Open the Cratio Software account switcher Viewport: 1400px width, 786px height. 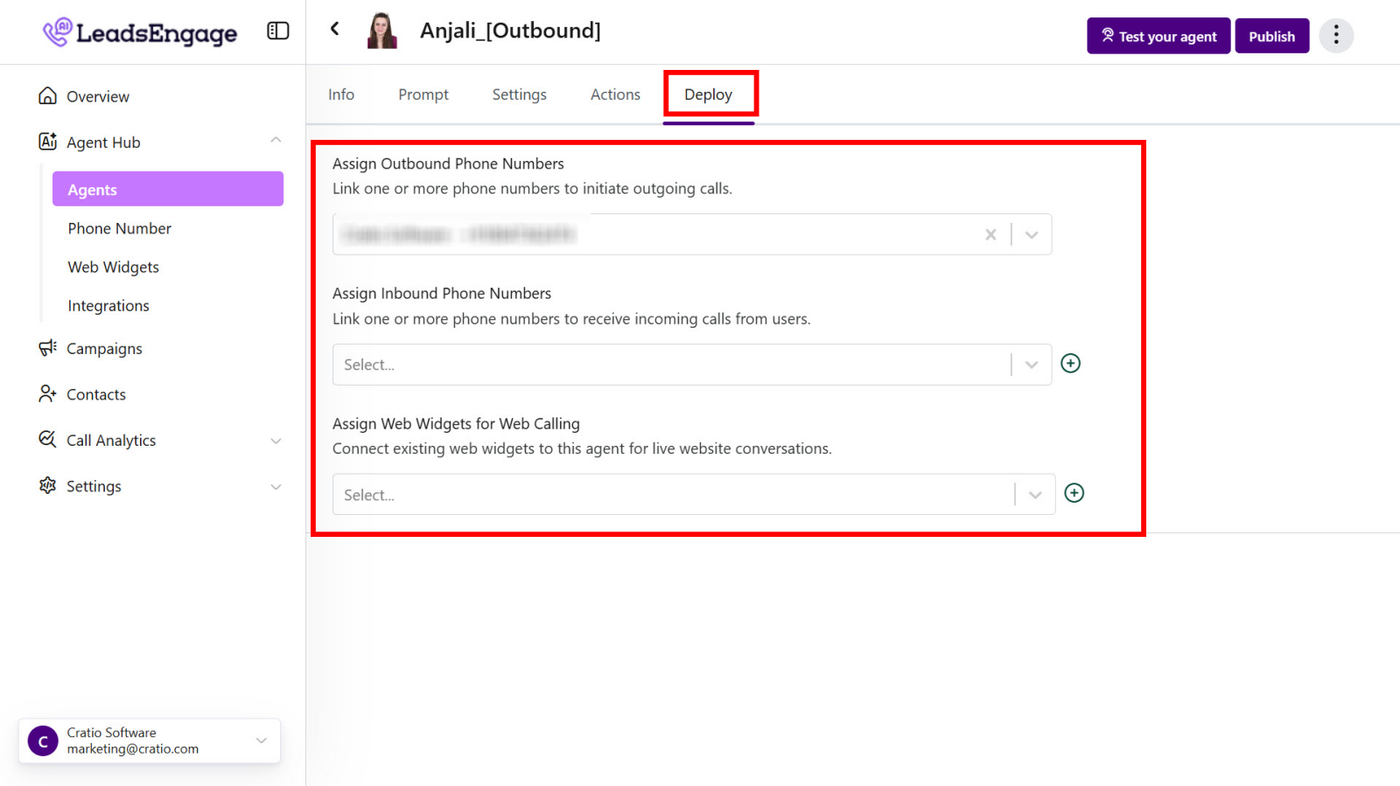click(x=149, y=741)
